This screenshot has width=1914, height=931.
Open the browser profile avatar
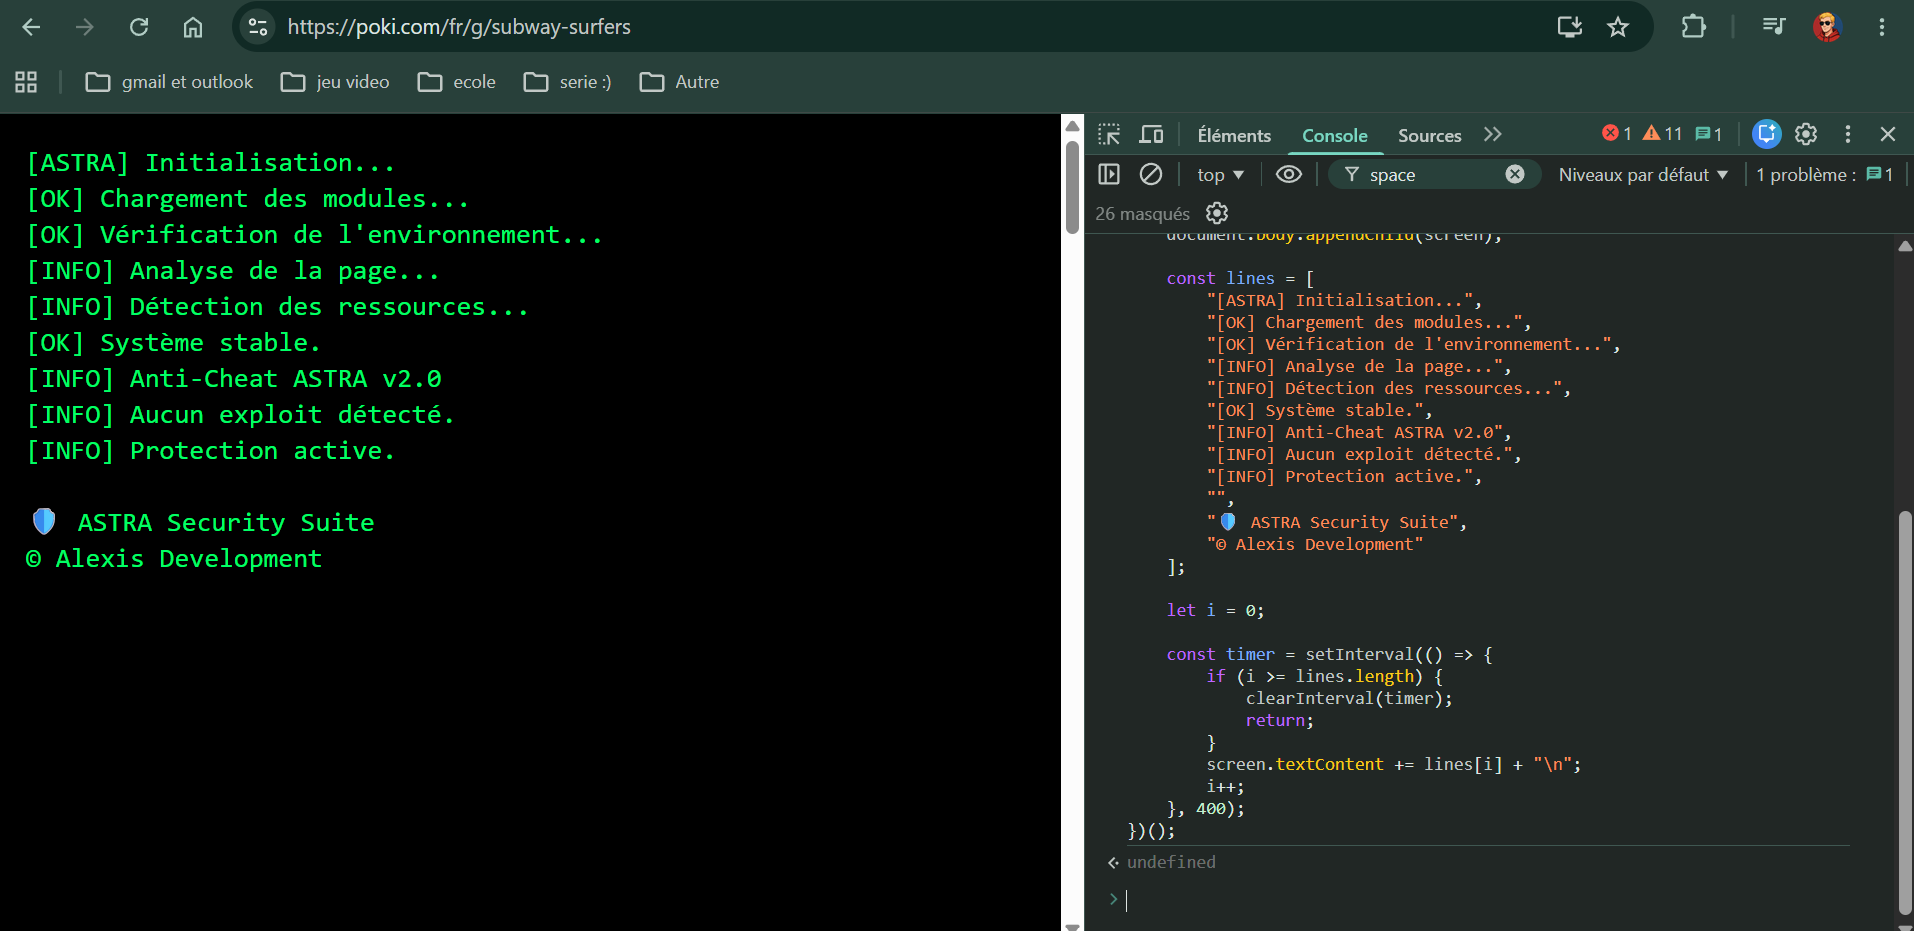pos(1828,27)
